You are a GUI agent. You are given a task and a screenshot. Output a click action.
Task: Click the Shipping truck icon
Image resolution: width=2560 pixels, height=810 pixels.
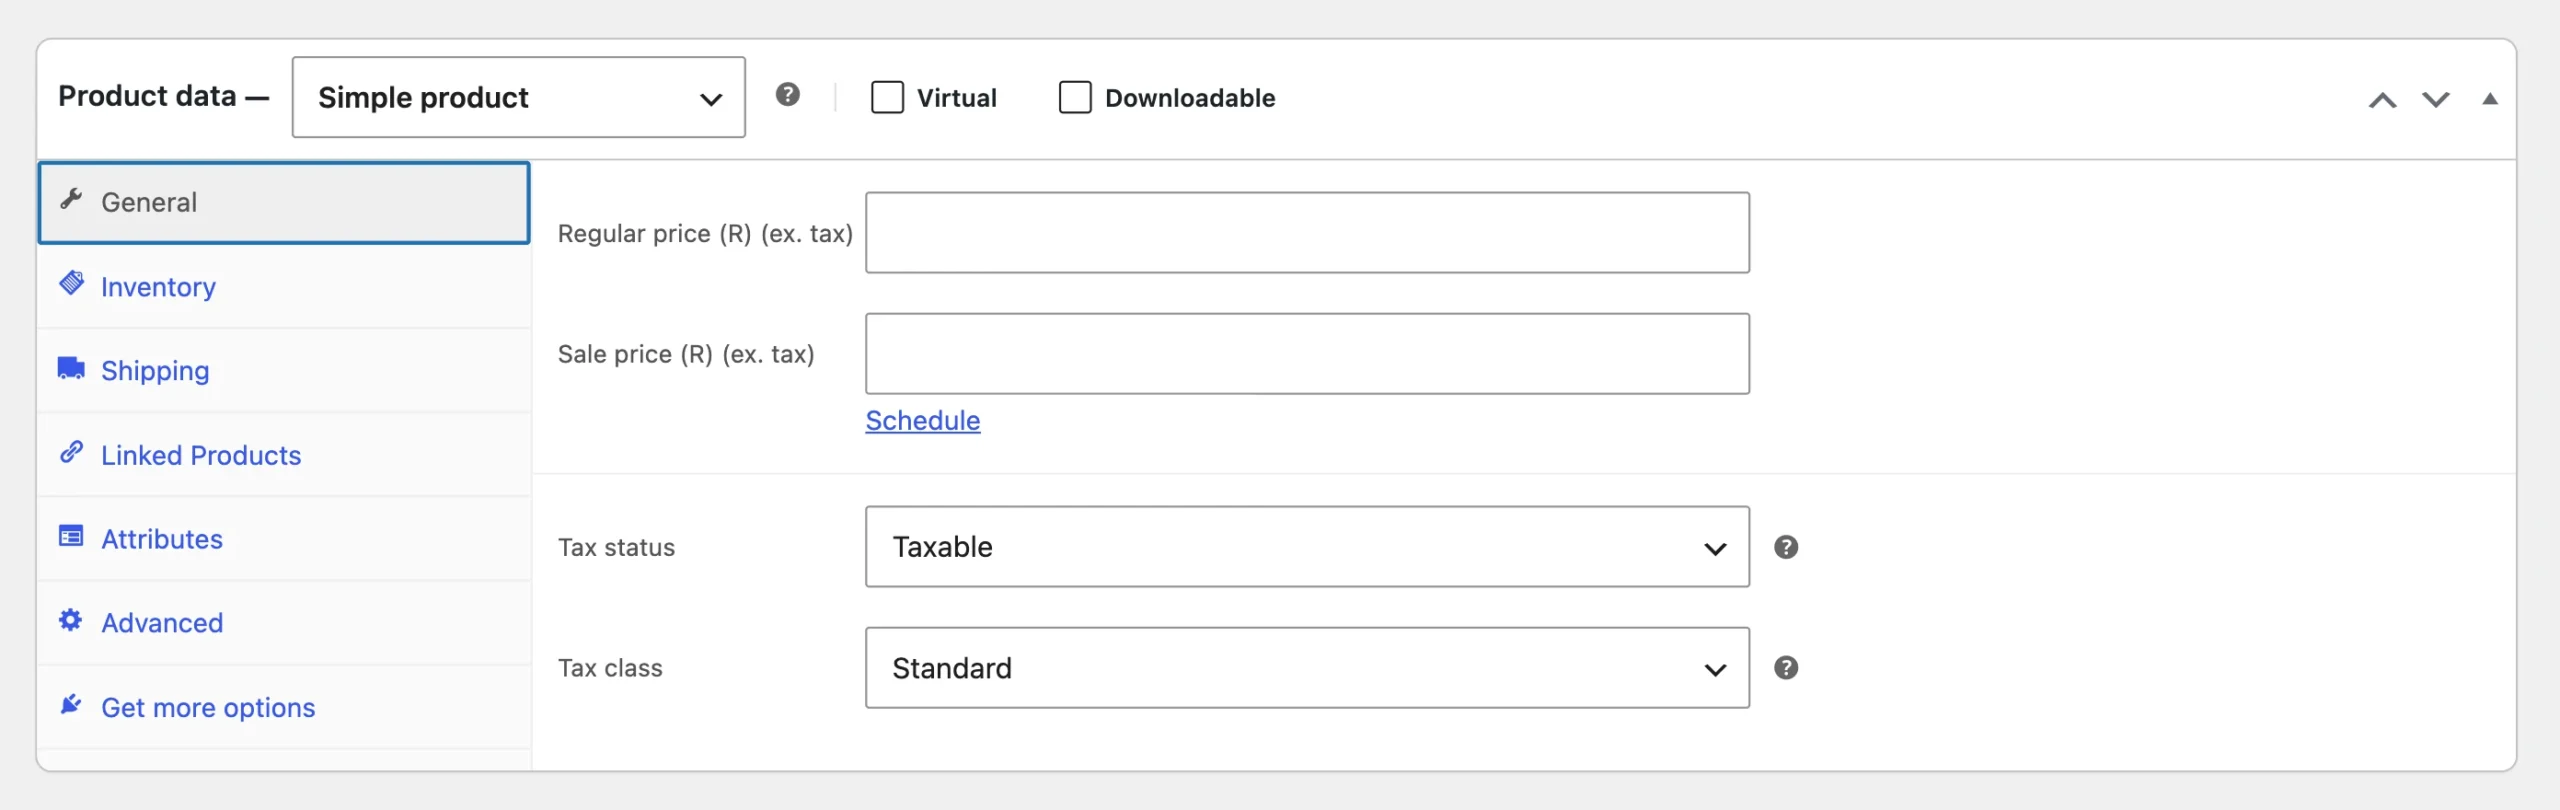coord(71,368)
